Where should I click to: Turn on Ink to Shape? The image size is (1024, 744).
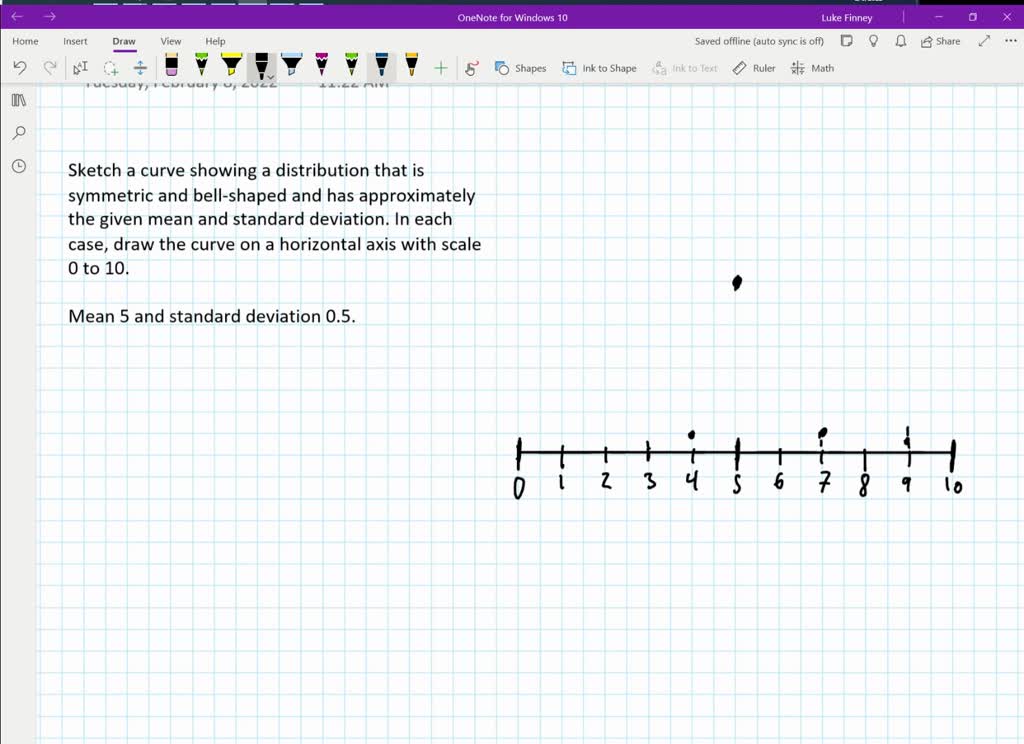click(600, 68)
